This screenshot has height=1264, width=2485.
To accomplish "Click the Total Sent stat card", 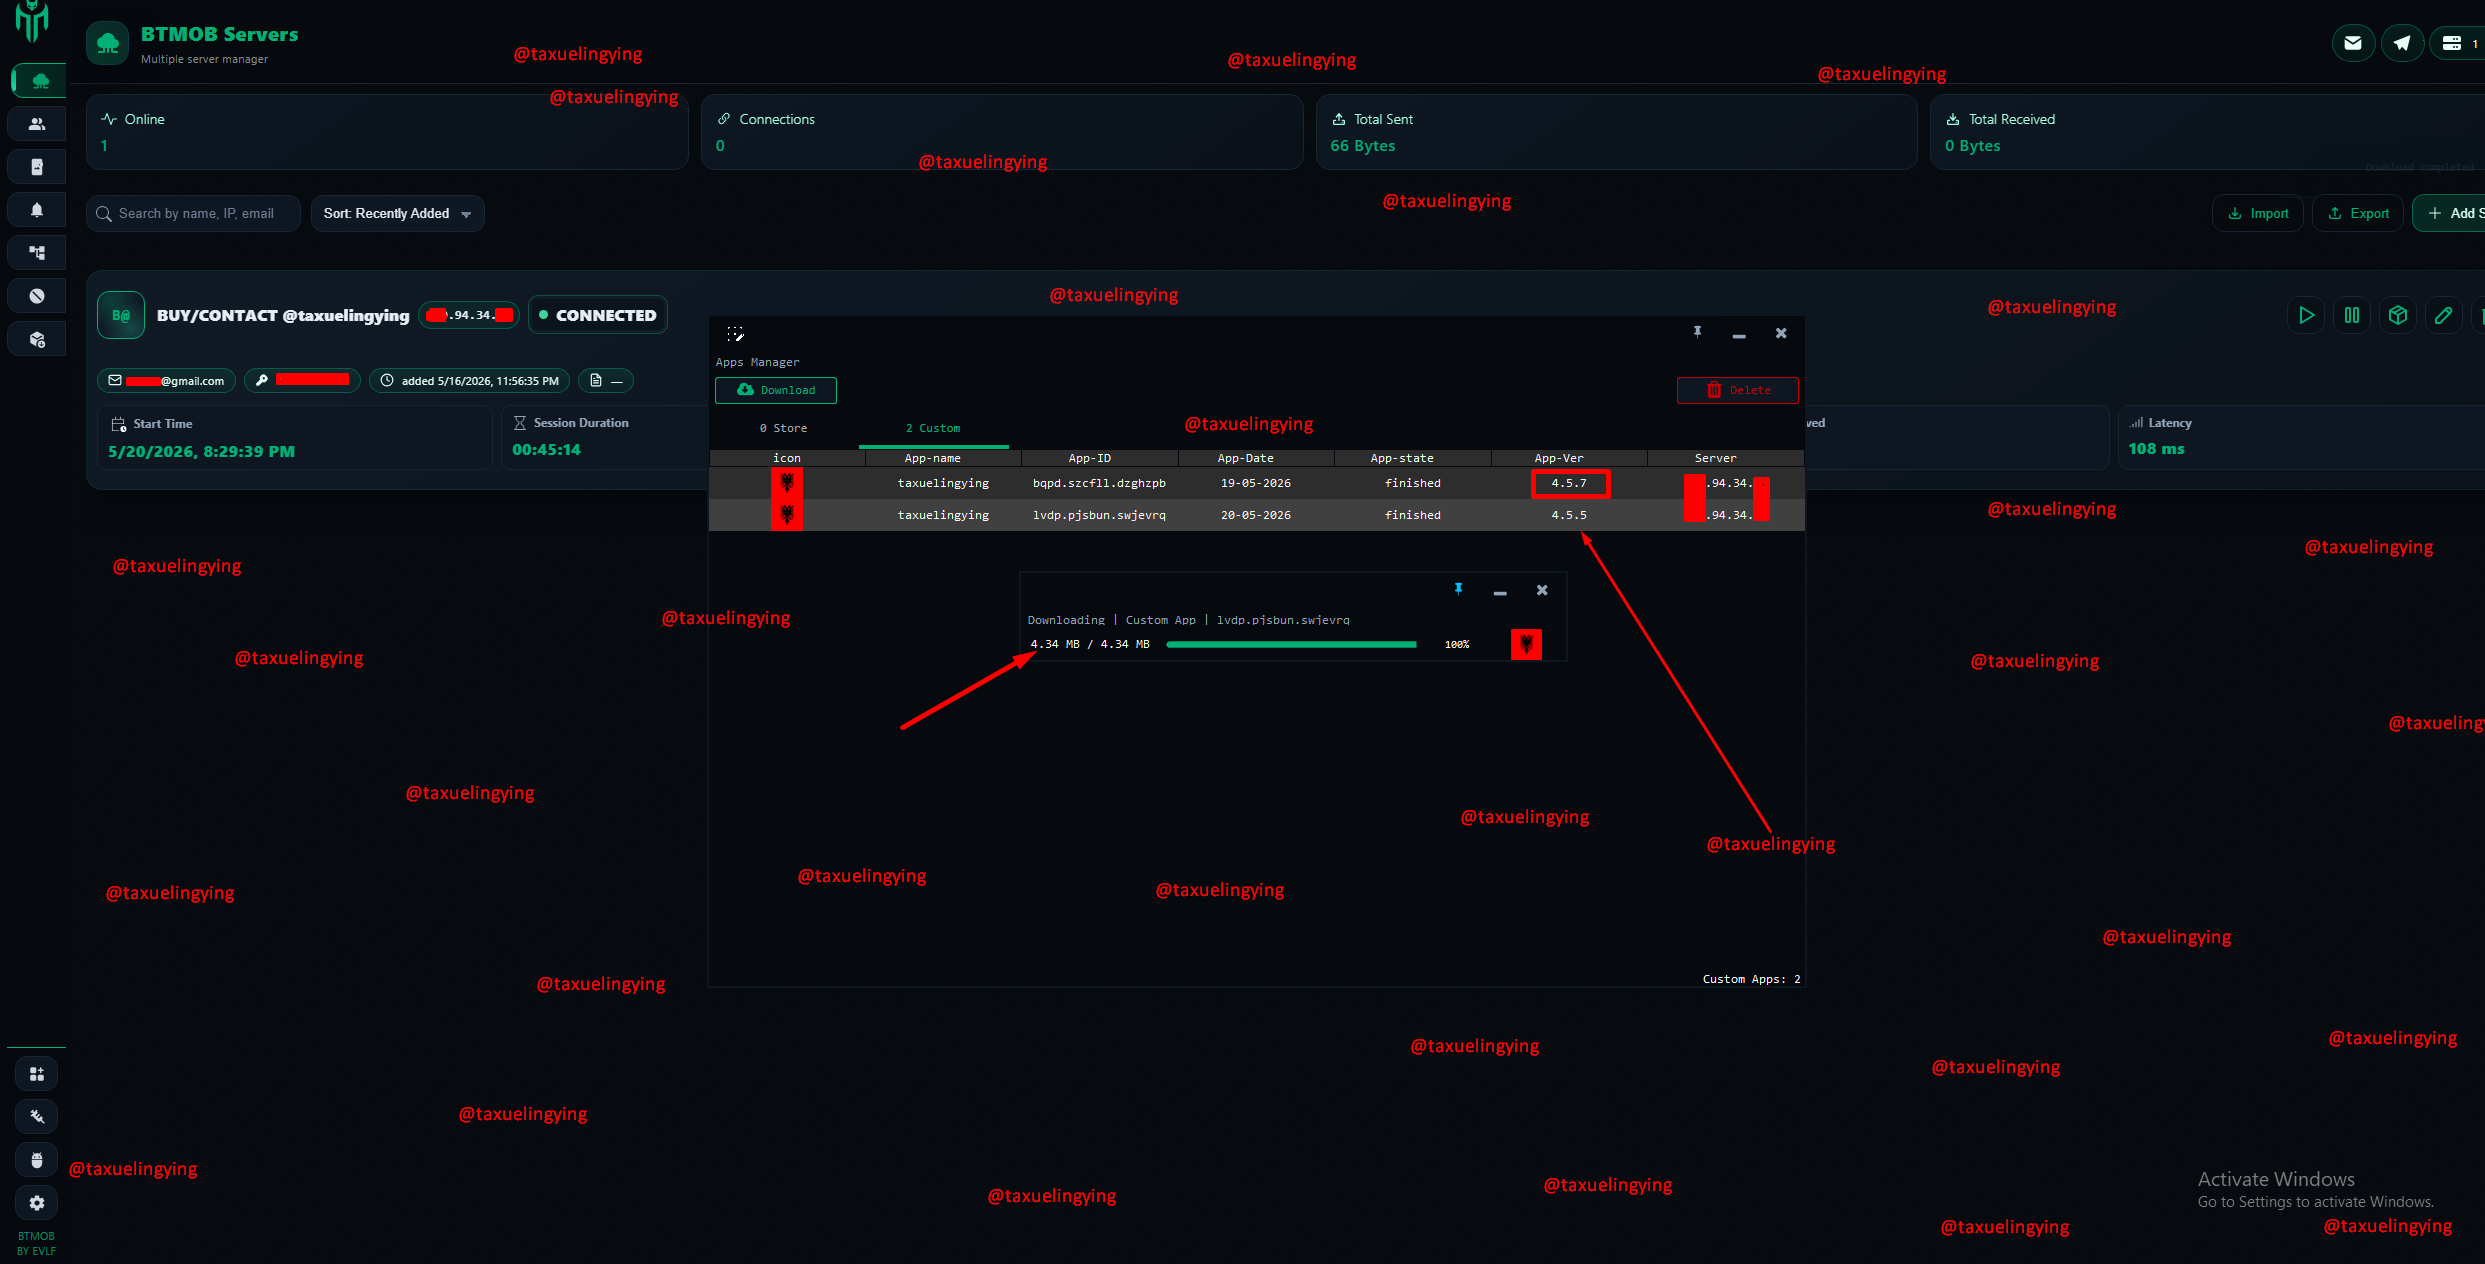I will pyautogui.click(x=1616, y=132).
